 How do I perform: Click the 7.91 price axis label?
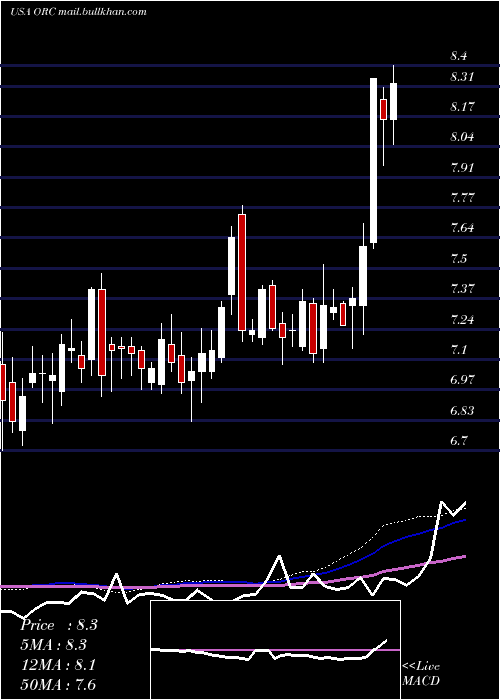tap(462, 168)
